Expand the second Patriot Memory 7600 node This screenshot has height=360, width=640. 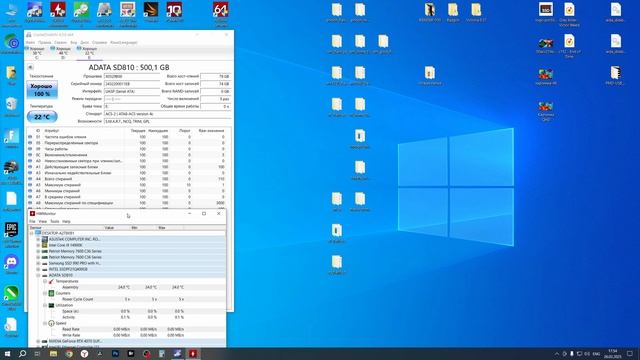38,257
